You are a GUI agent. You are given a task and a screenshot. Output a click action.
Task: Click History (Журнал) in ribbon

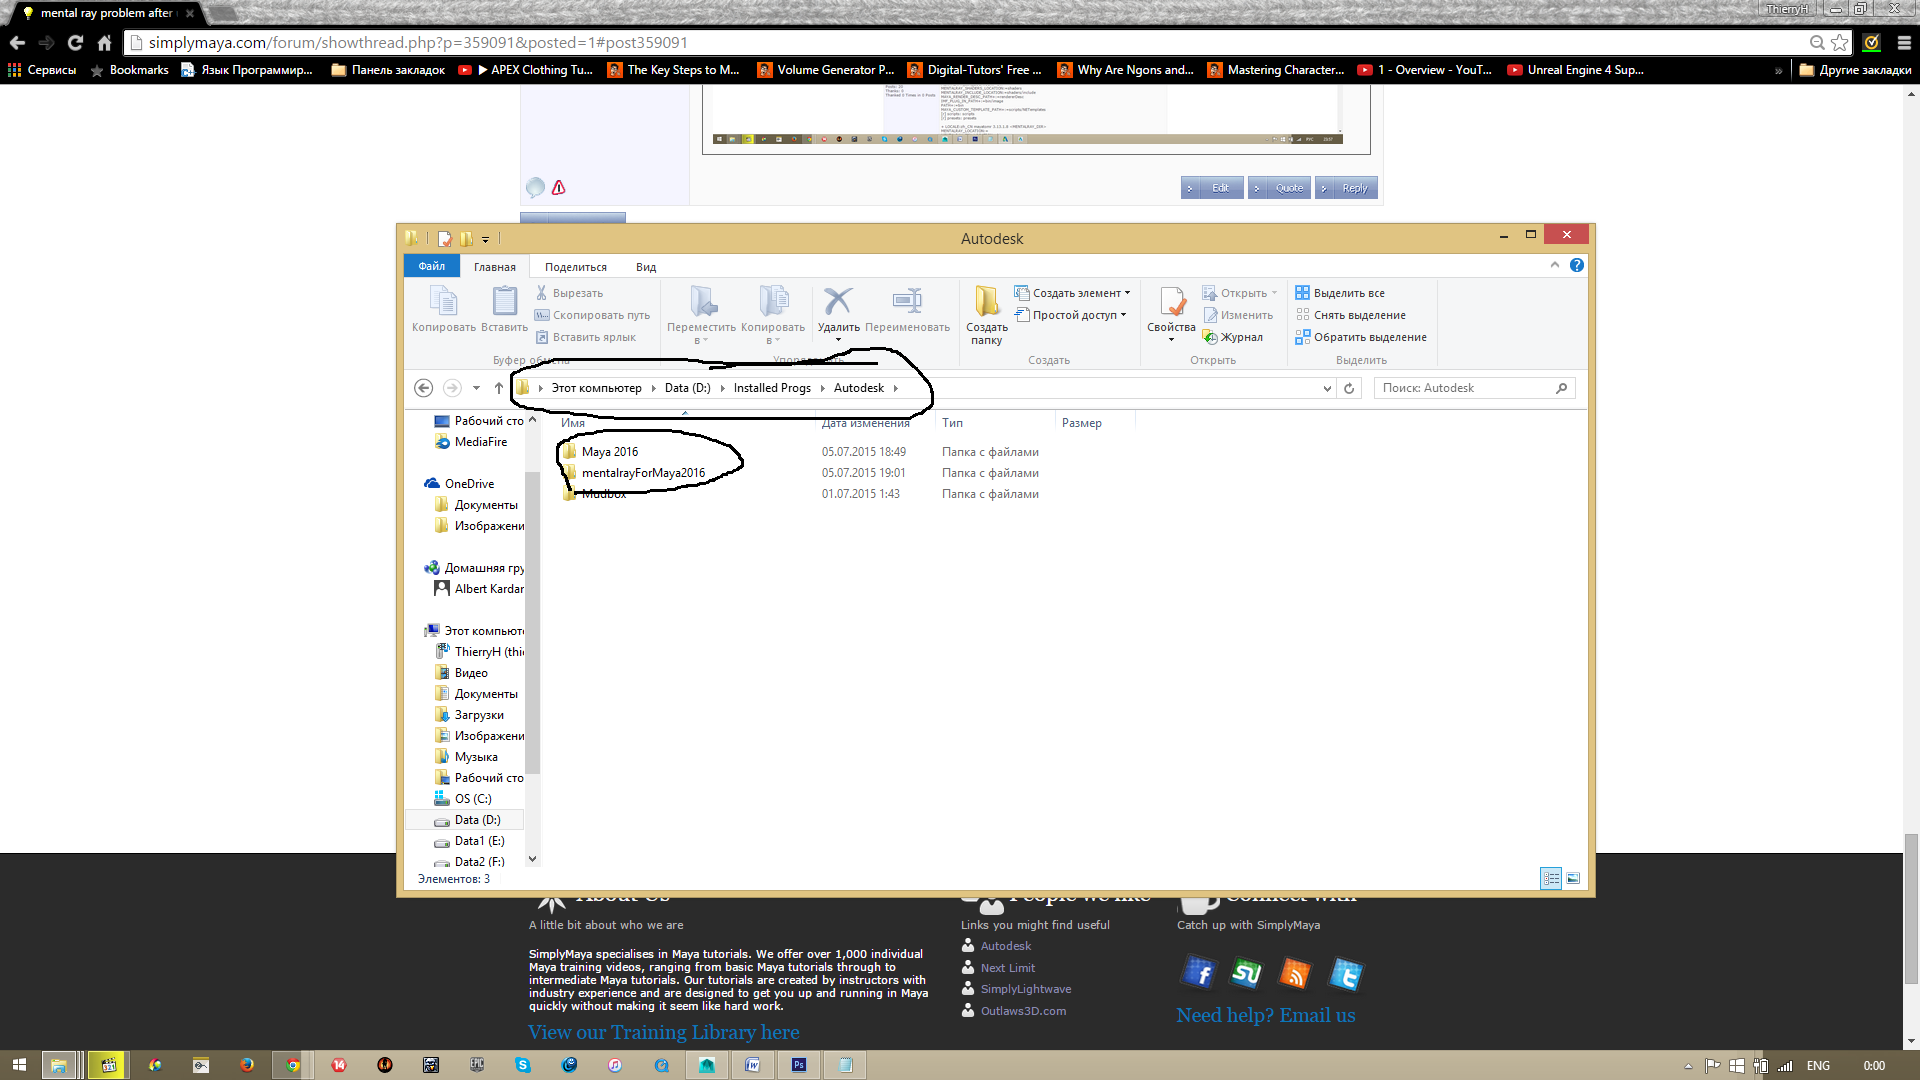(1232, 337)
